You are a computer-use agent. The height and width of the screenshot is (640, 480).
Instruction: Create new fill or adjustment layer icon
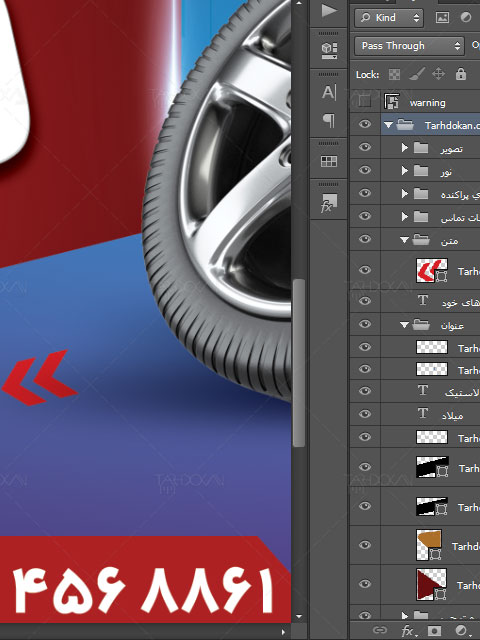point(461,631)
